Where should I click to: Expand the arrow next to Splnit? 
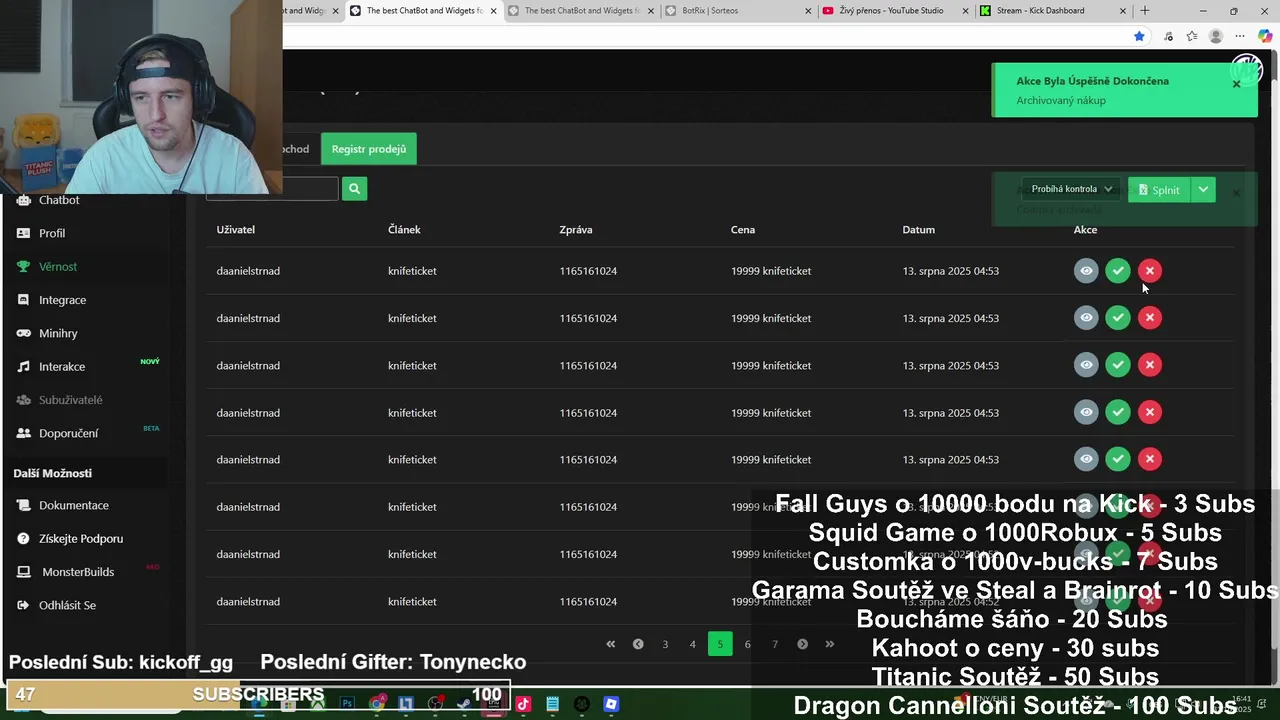(x=1203, y=189)
